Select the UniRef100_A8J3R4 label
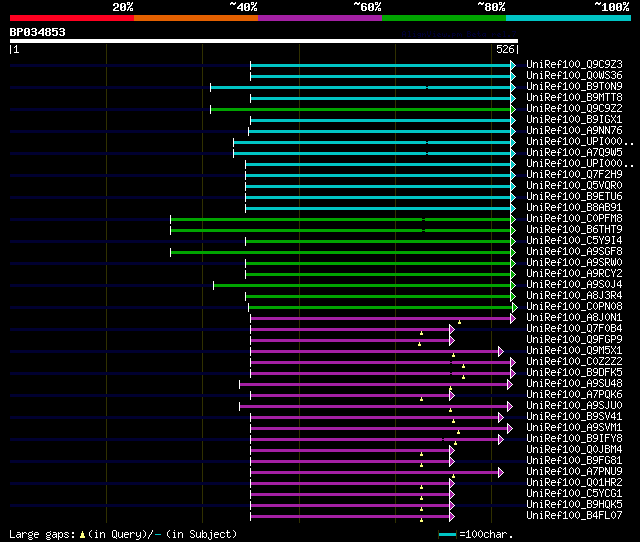640x542 pixels. [x=574, y=296]
